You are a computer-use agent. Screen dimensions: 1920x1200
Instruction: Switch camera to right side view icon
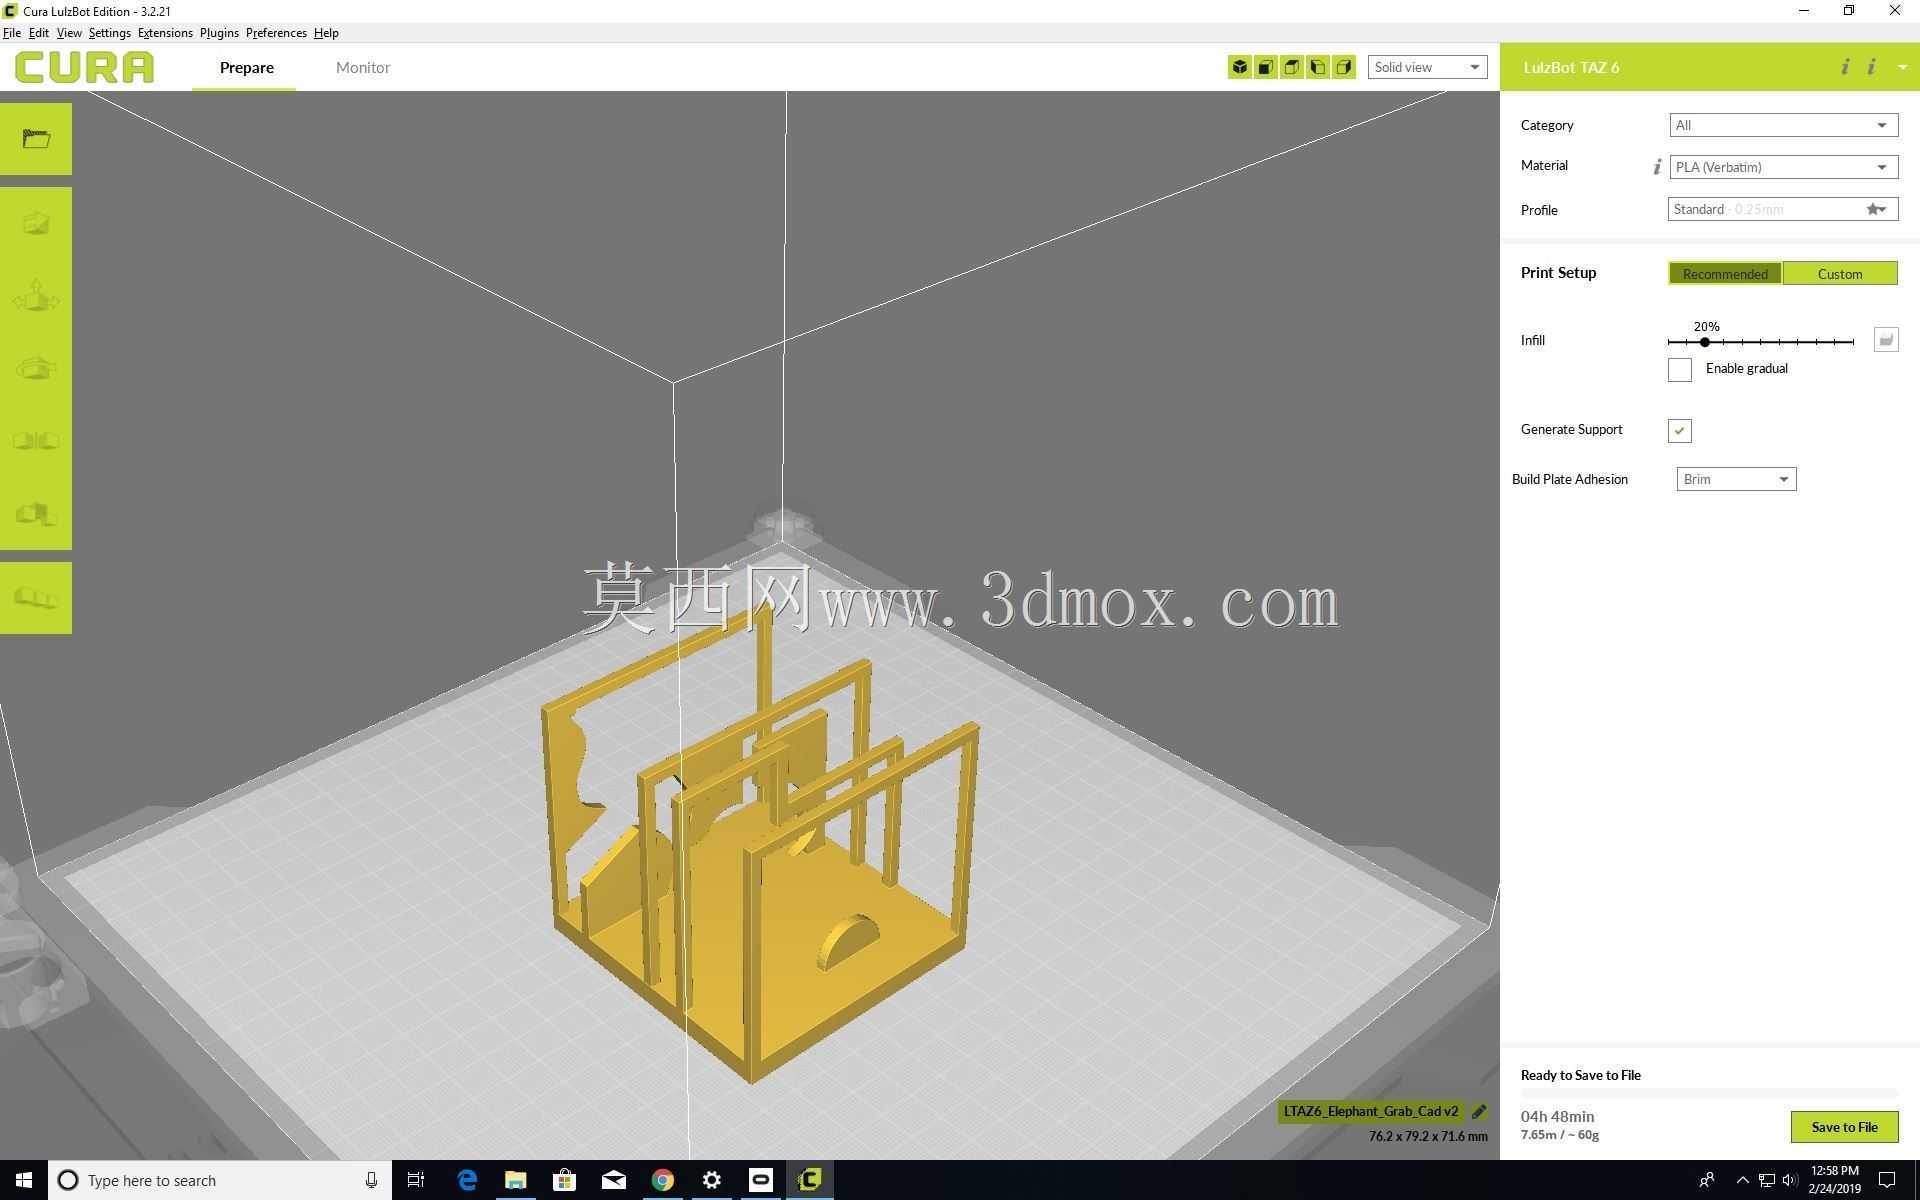click(1343, 67)
